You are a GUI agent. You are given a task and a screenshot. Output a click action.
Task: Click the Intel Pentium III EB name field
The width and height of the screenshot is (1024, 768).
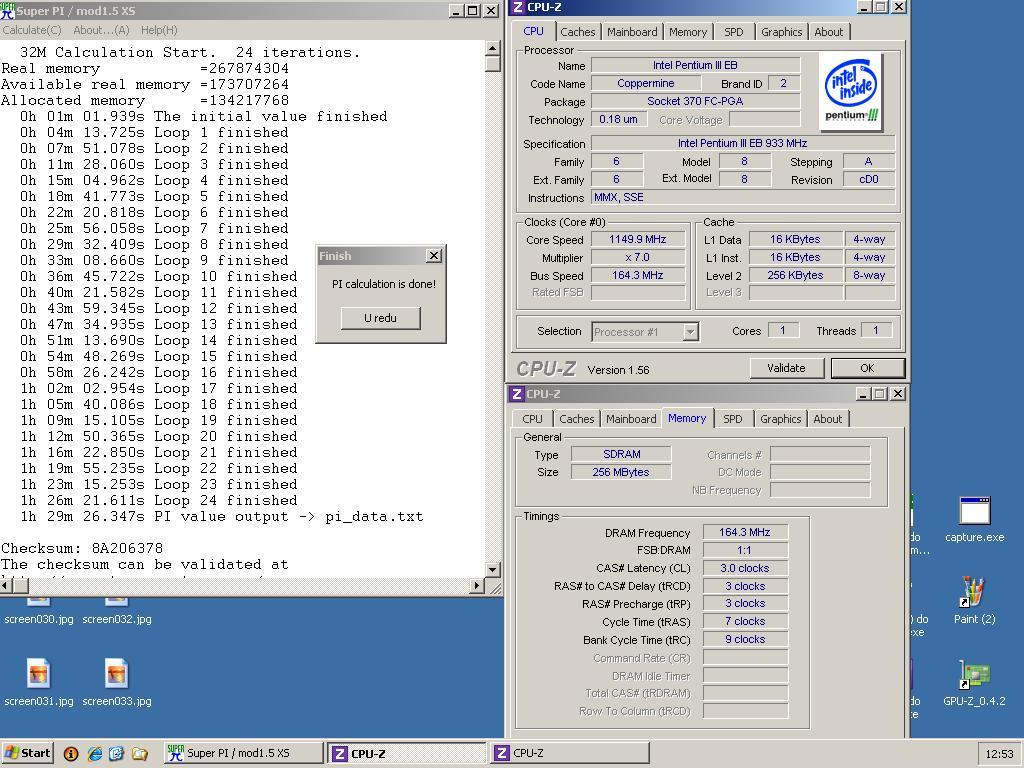696,65
